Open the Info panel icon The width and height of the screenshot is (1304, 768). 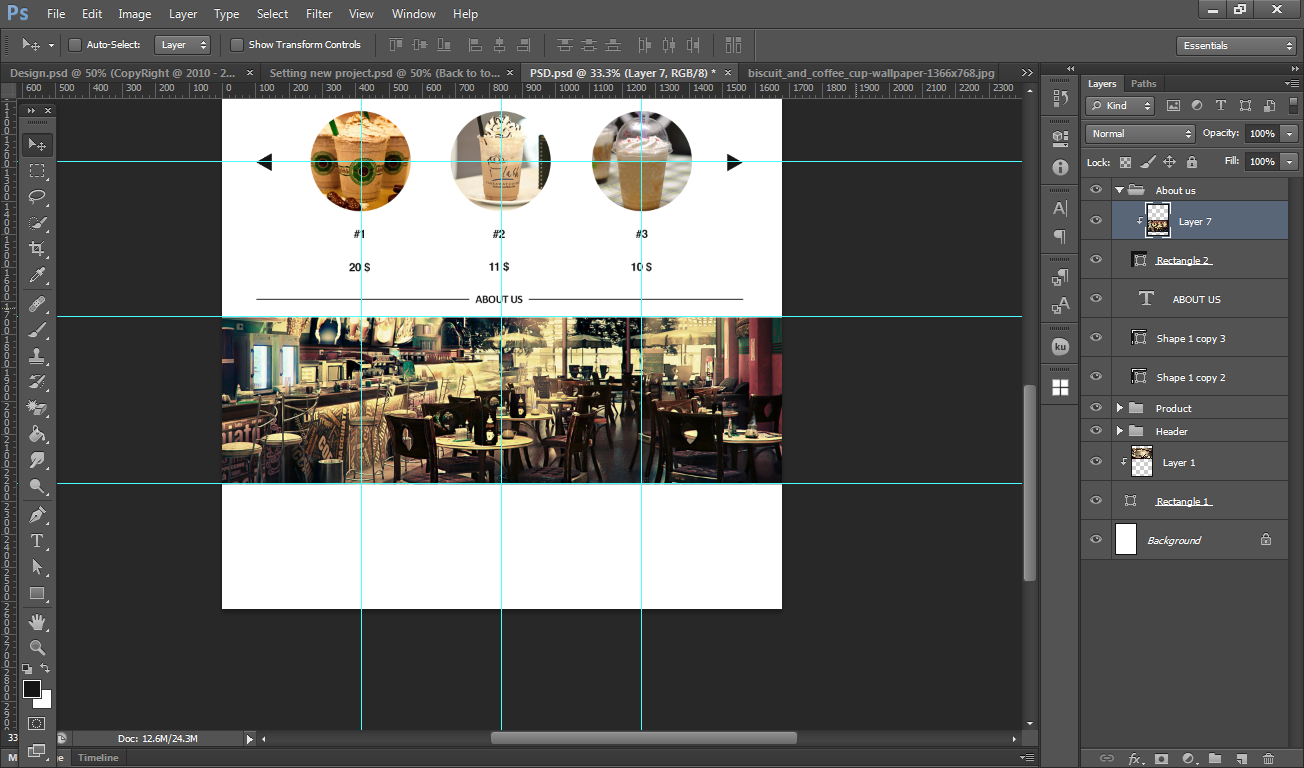click(1060, 168)
